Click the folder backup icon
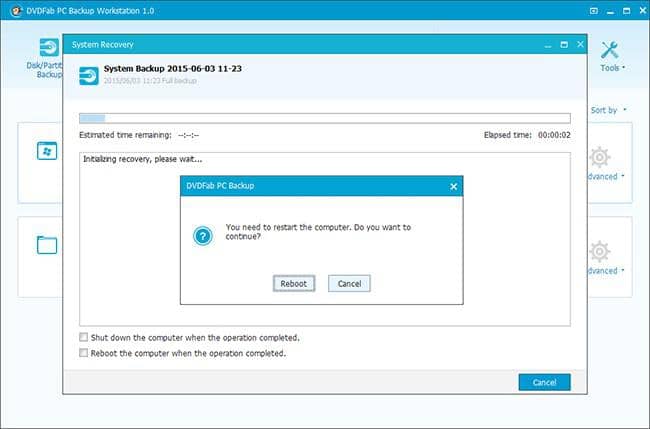The height and width of the screenshot is (429, 650). tap(47, 245)
